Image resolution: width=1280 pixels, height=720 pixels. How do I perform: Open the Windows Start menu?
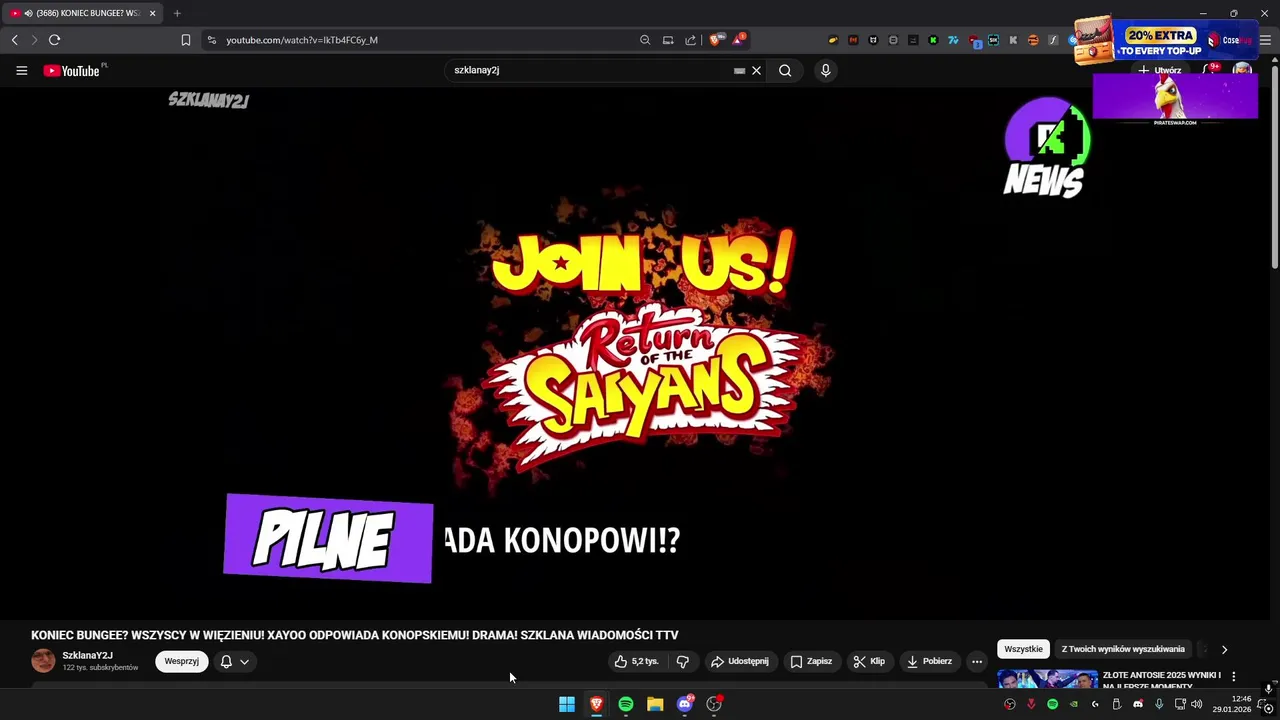pyautogui.click(x=567, y=704)
